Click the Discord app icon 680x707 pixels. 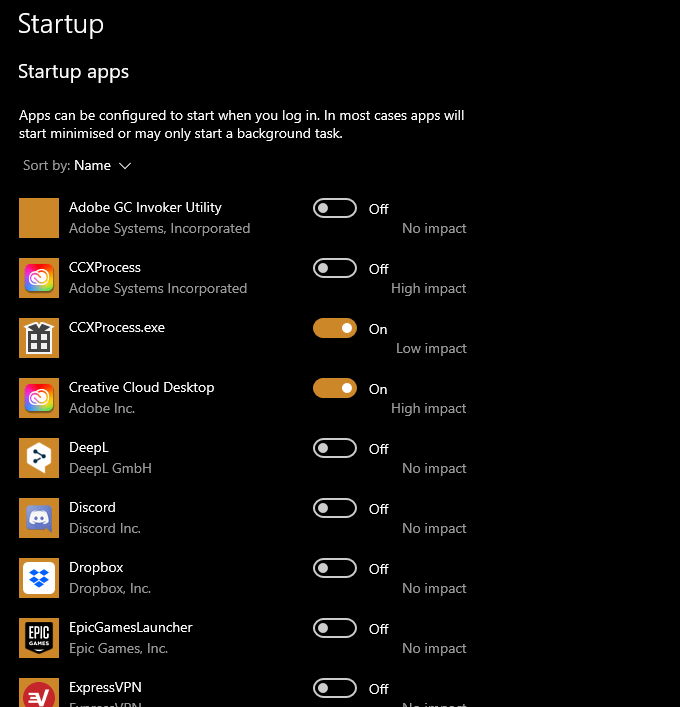[39, 518]
